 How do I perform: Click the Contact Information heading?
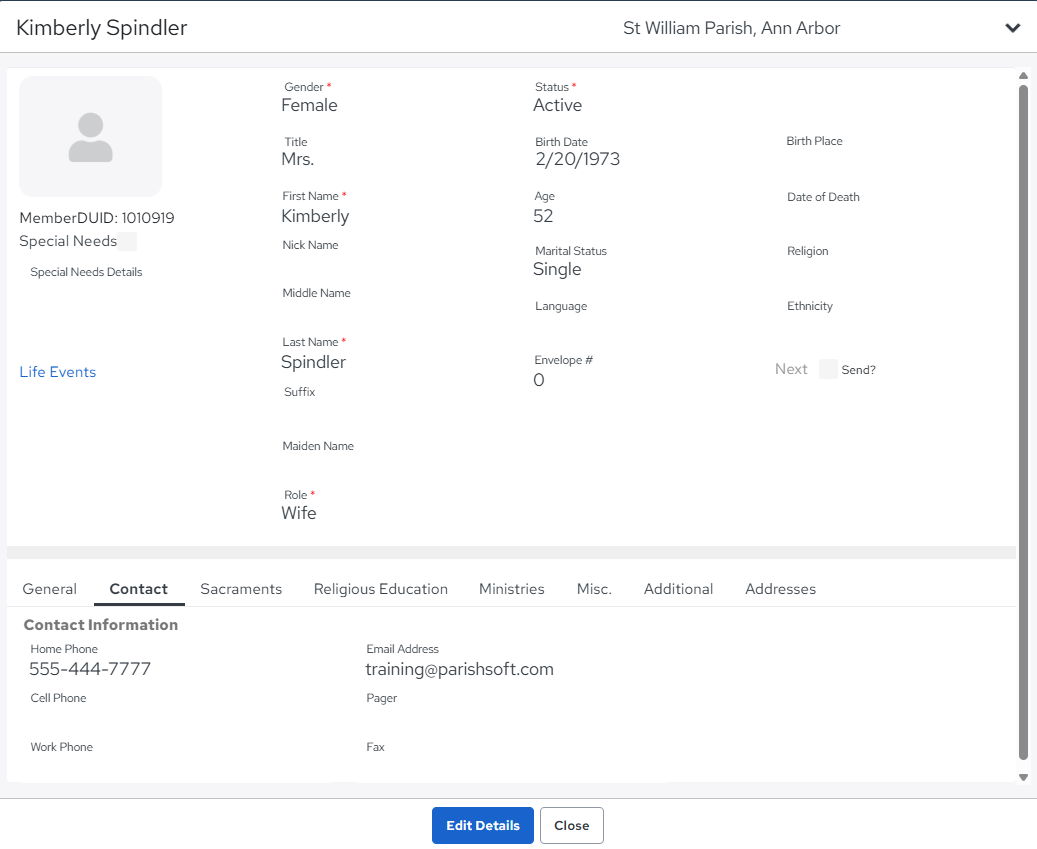[x=101, y=625]
